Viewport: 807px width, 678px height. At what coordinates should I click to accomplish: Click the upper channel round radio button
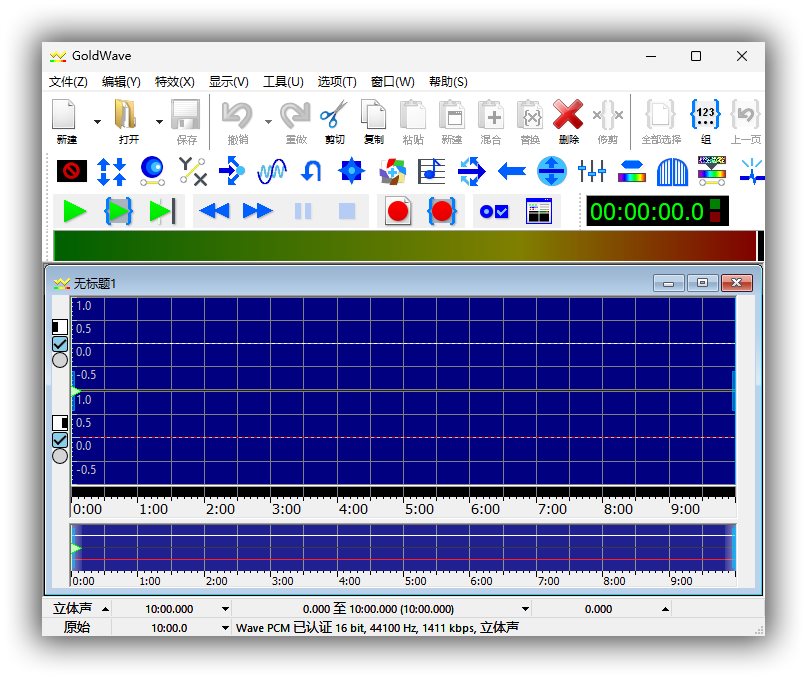pos(60,360)
